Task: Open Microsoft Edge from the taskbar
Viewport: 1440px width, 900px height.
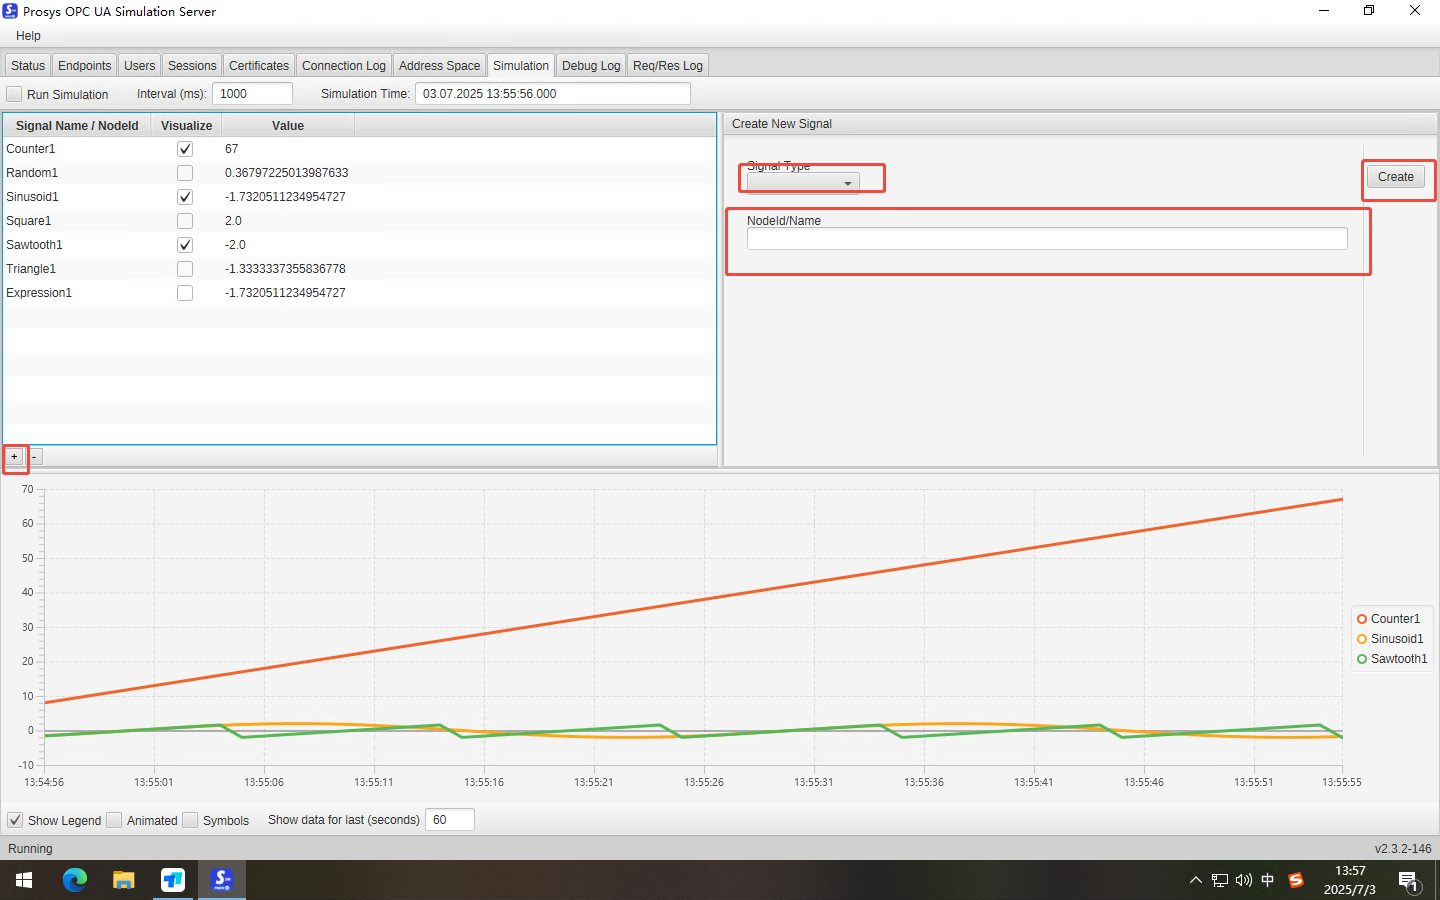Action: pyautogui.click(x=74, y=880)
